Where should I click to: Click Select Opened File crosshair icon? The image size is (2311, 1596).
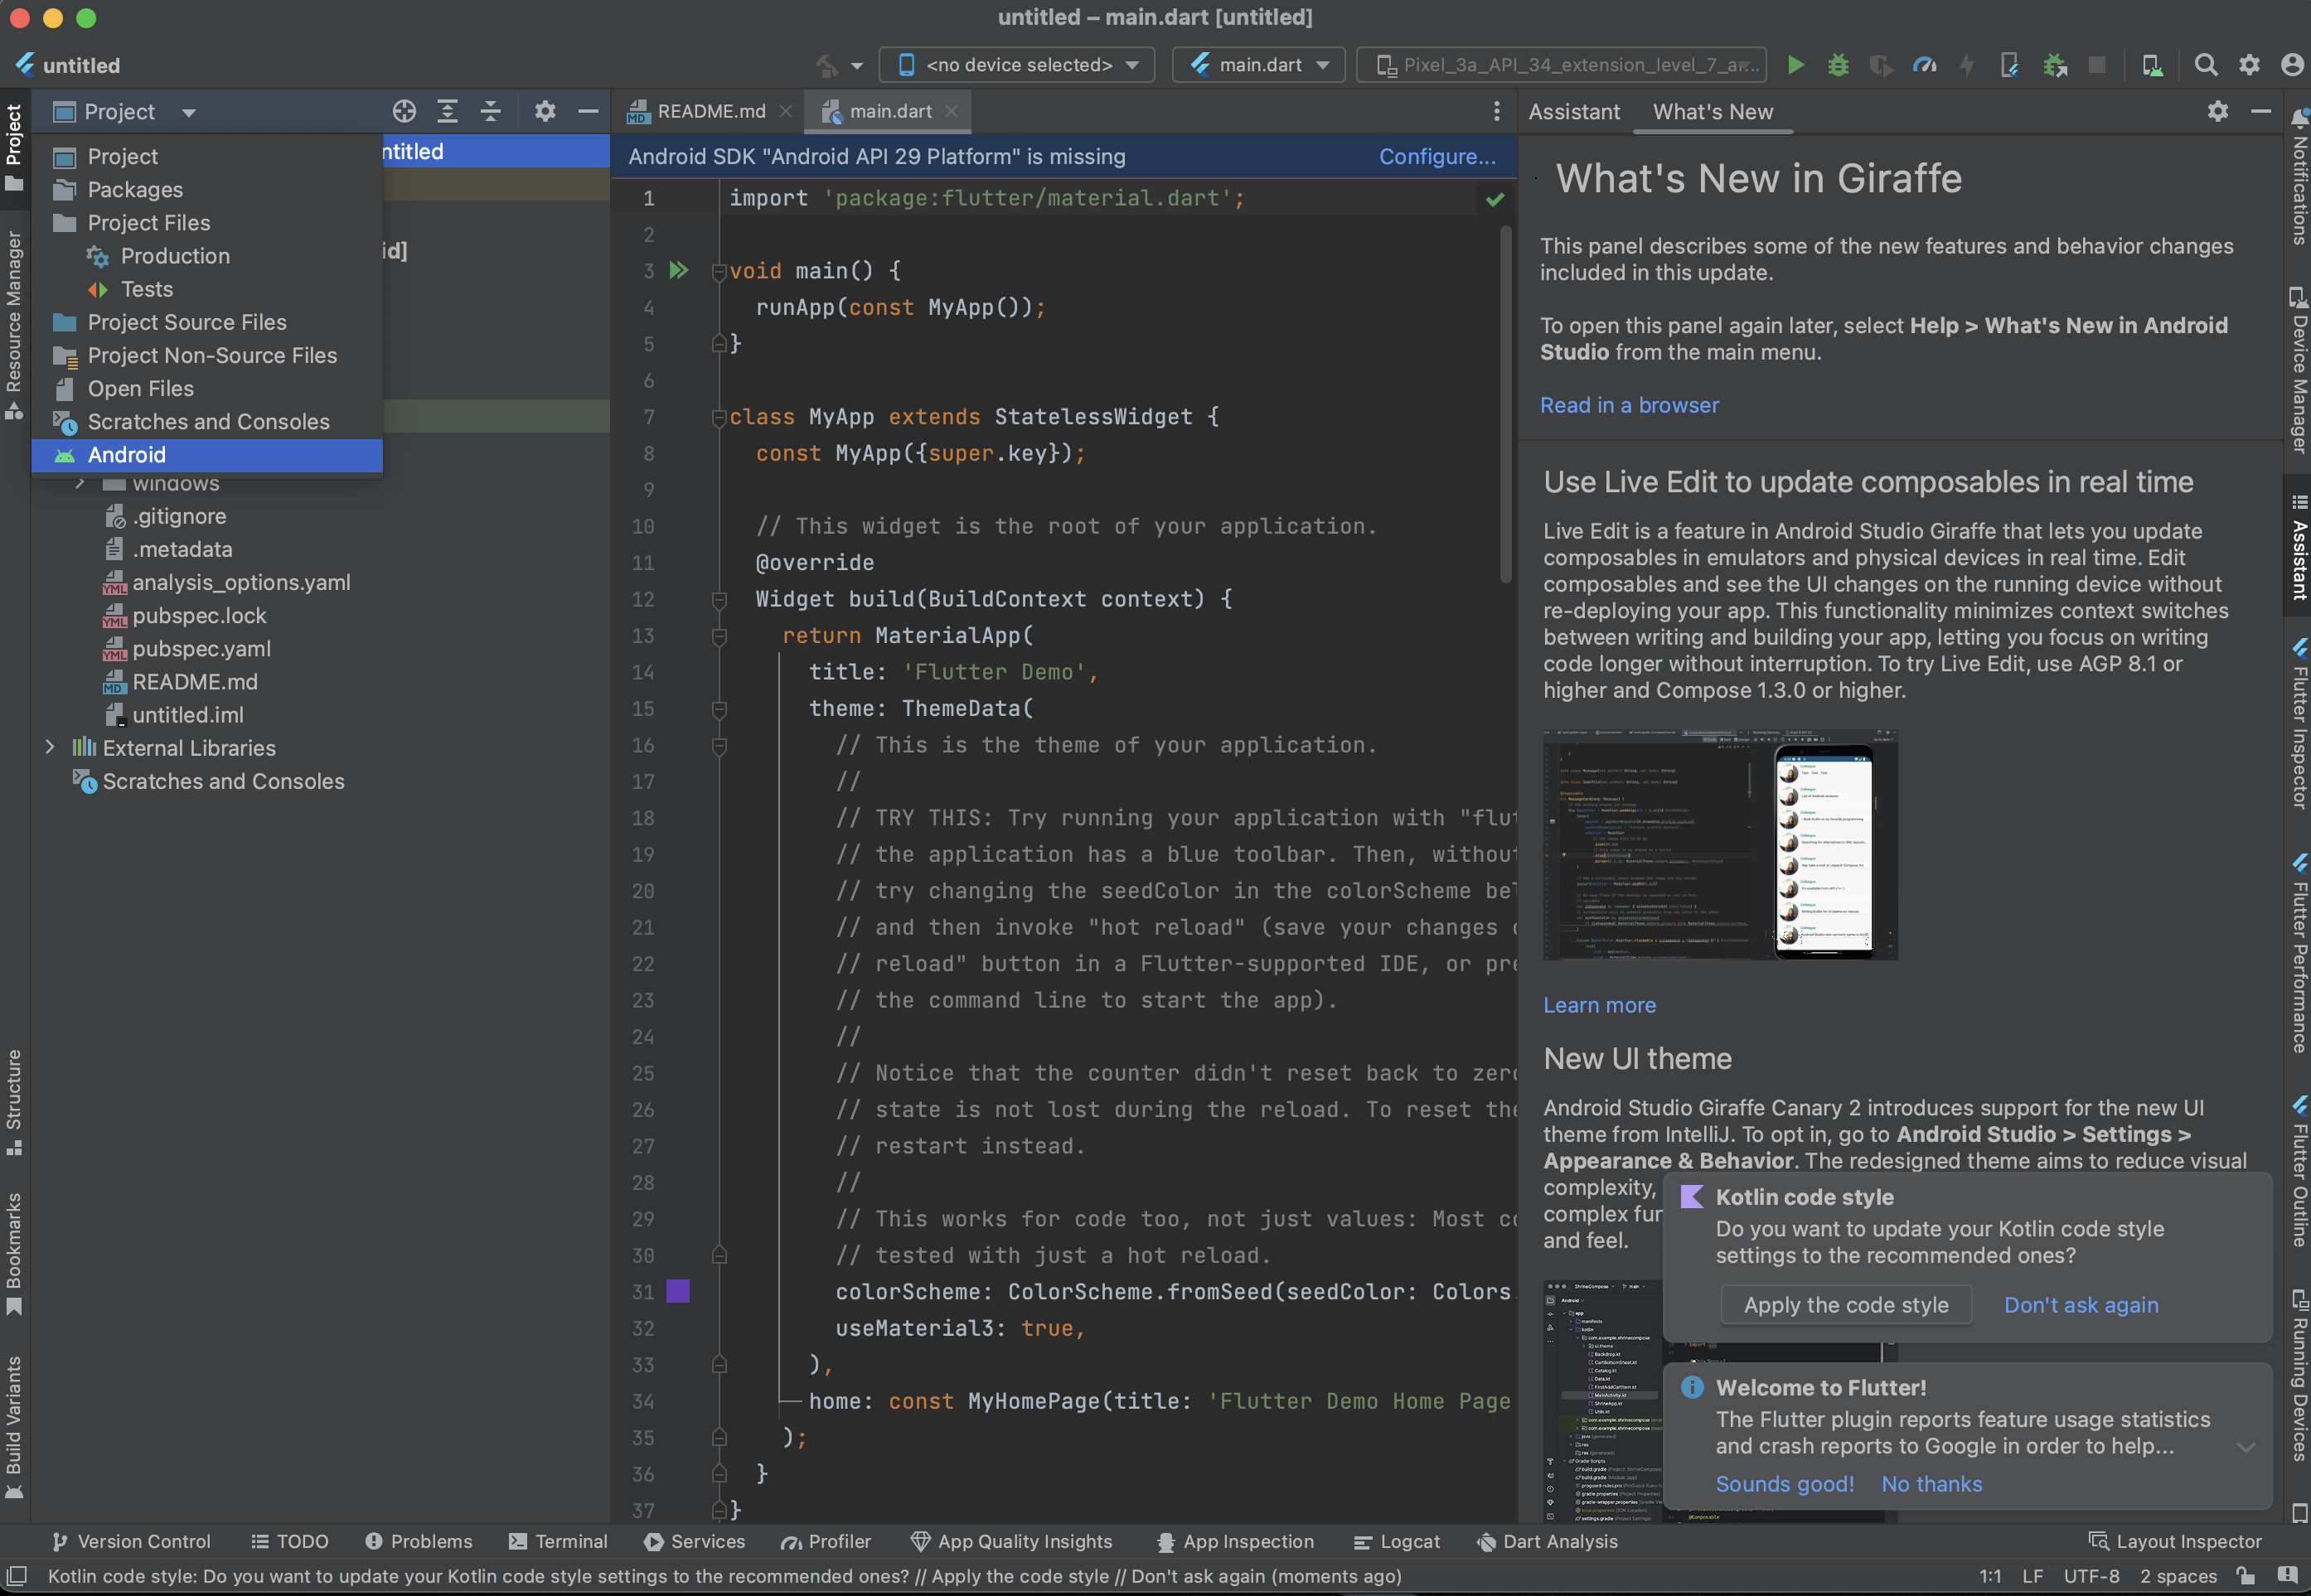point(404,111)
